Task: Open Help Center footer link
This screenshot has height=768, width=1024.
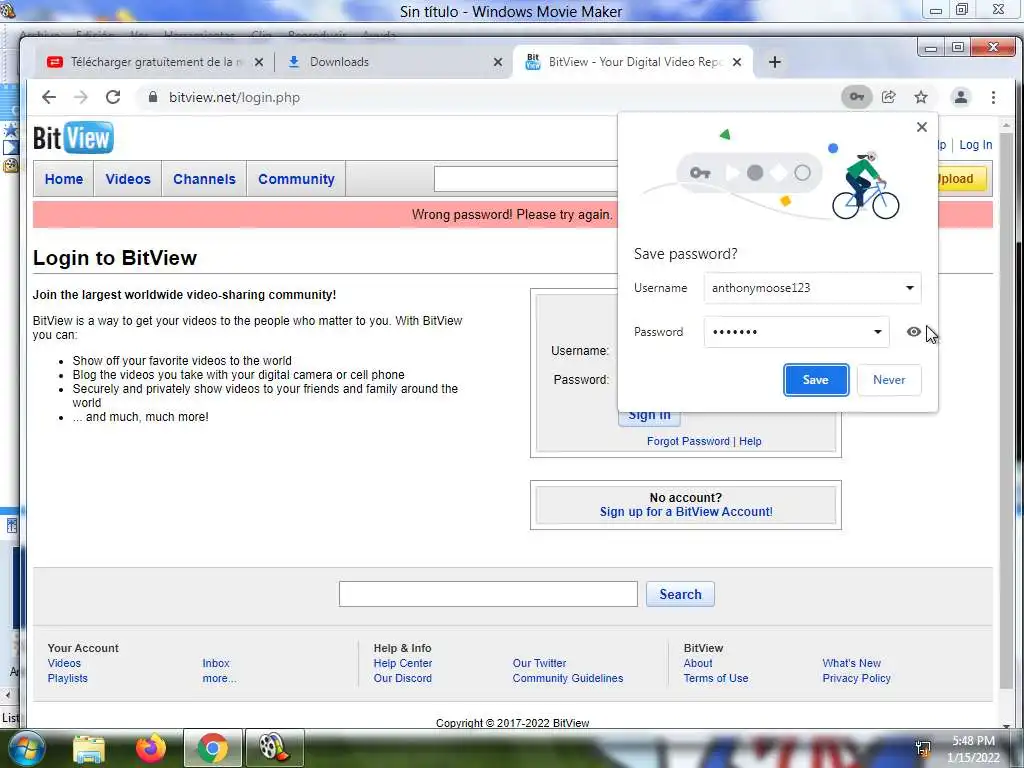Action: (x=403, y=664)
